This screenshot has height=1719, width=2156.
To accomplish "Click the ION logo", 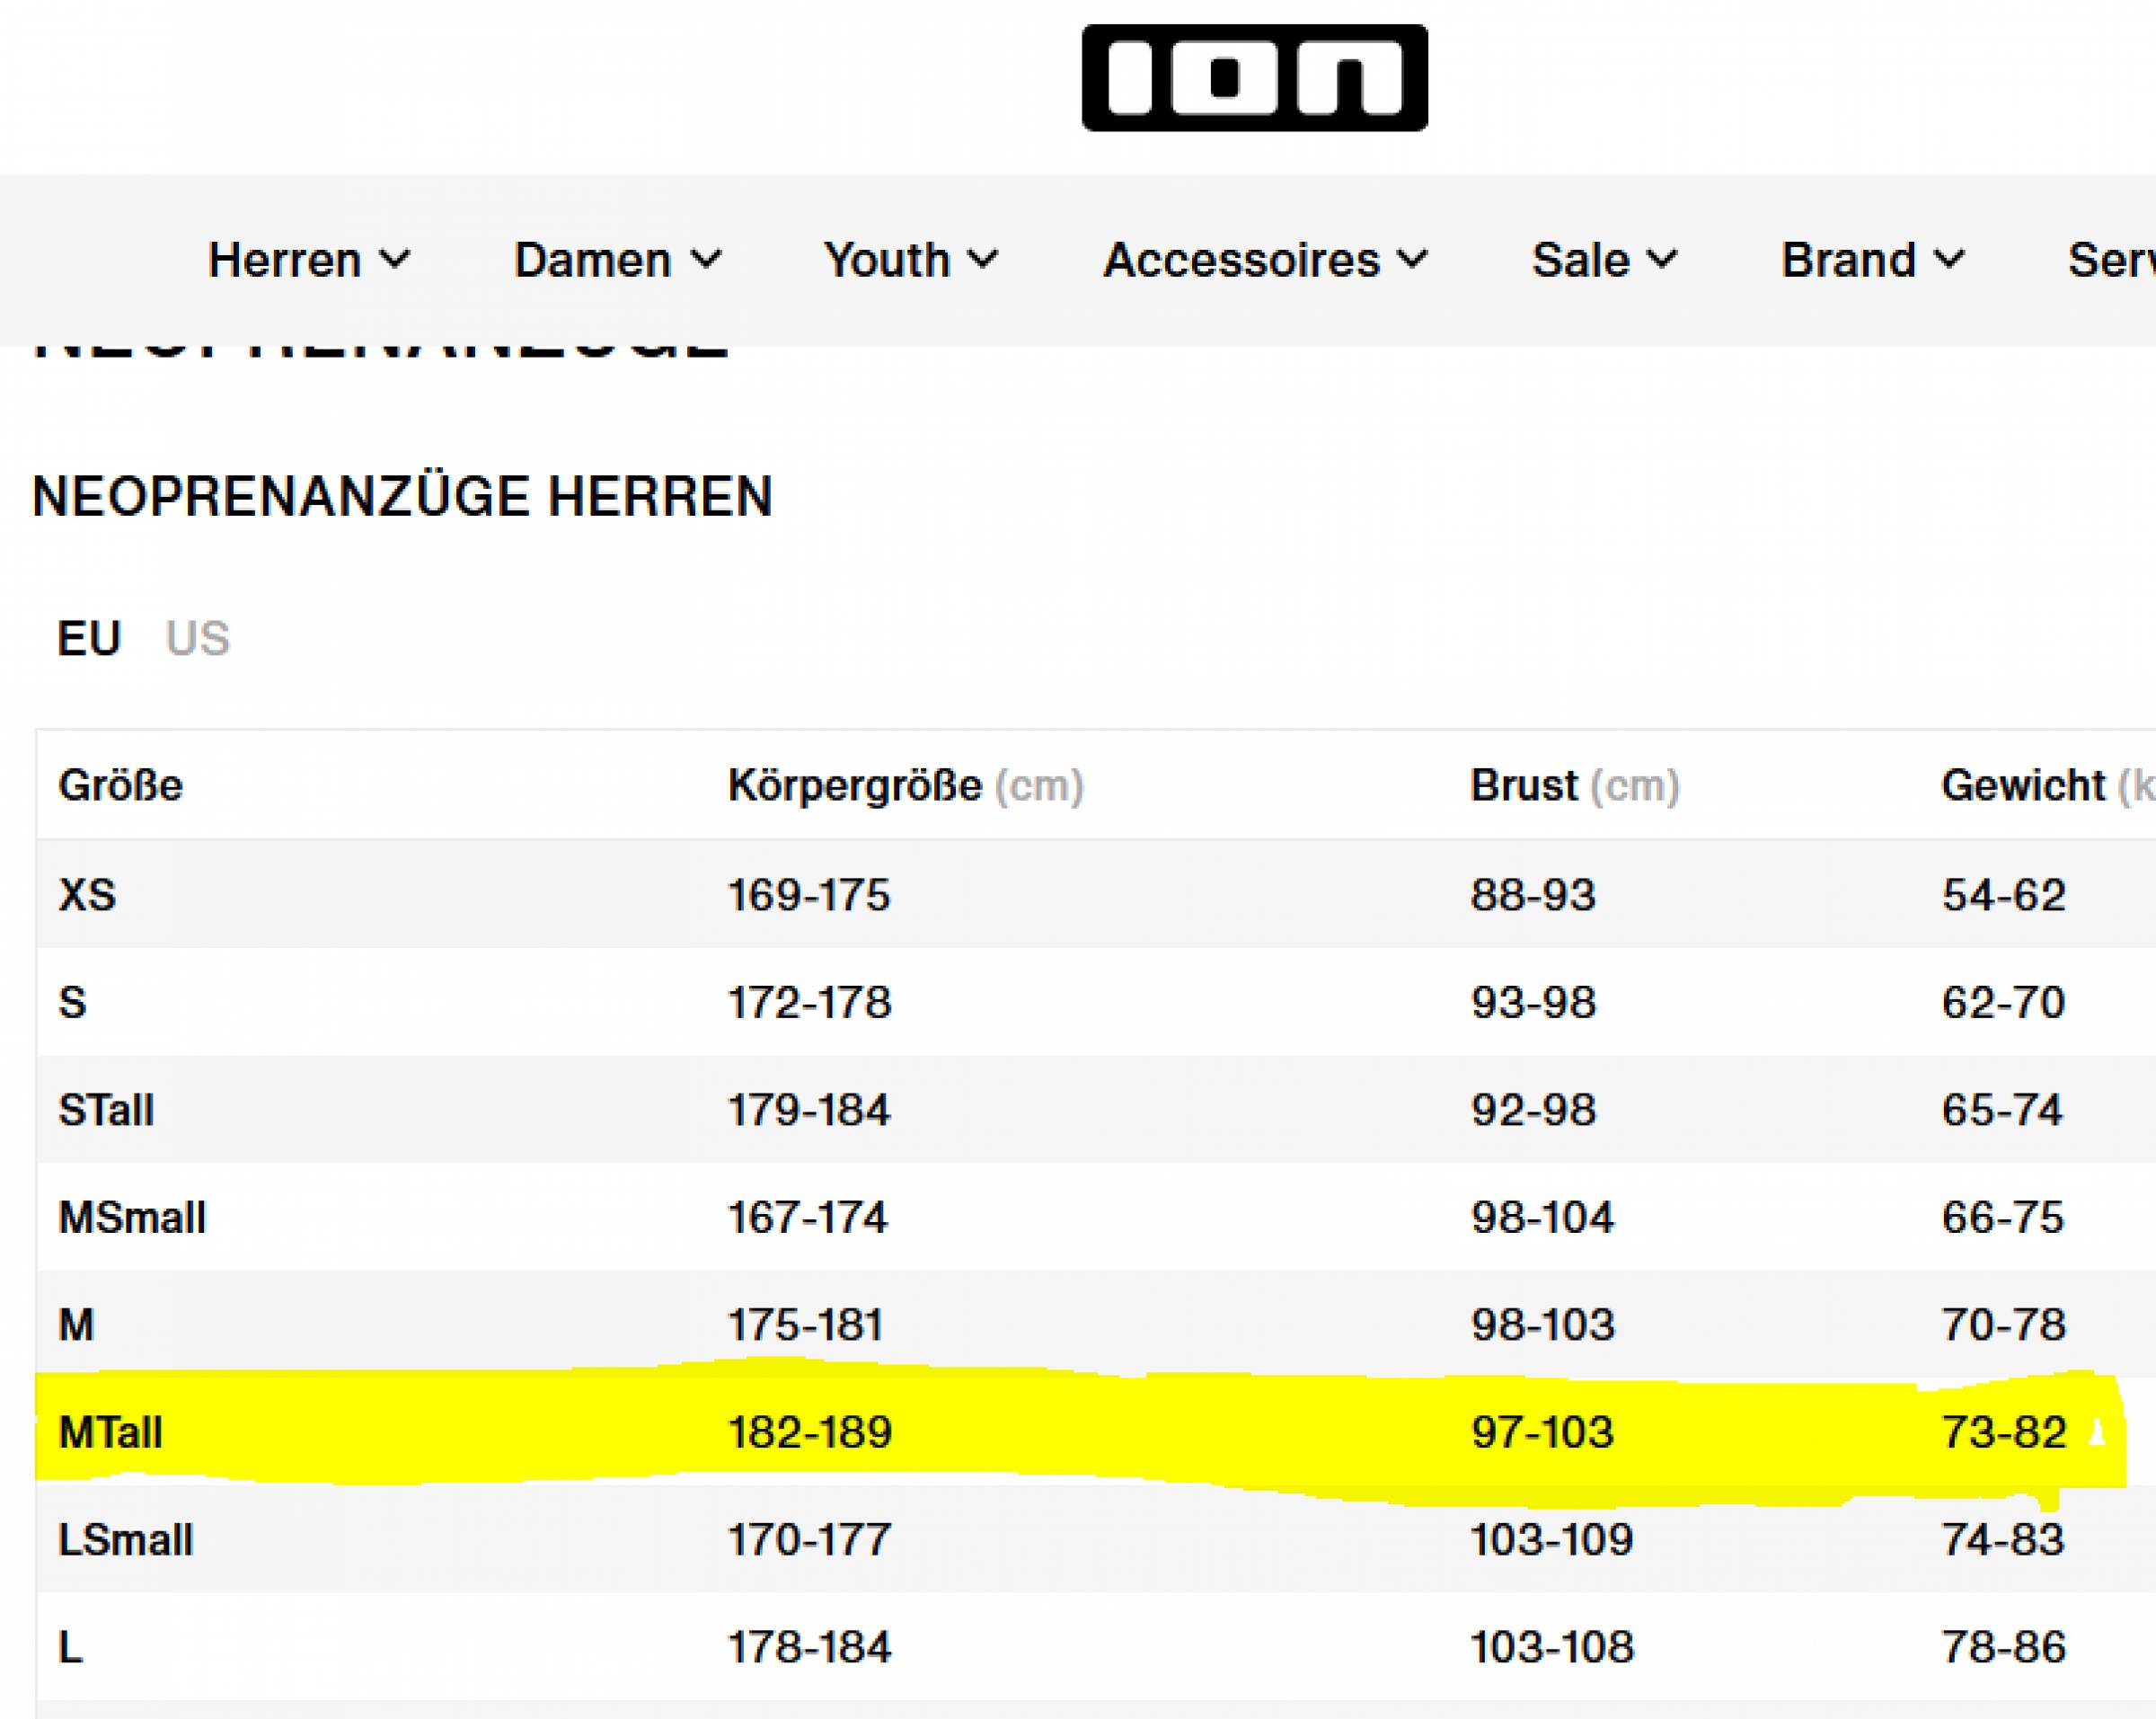I will (x=1254, y=78).
